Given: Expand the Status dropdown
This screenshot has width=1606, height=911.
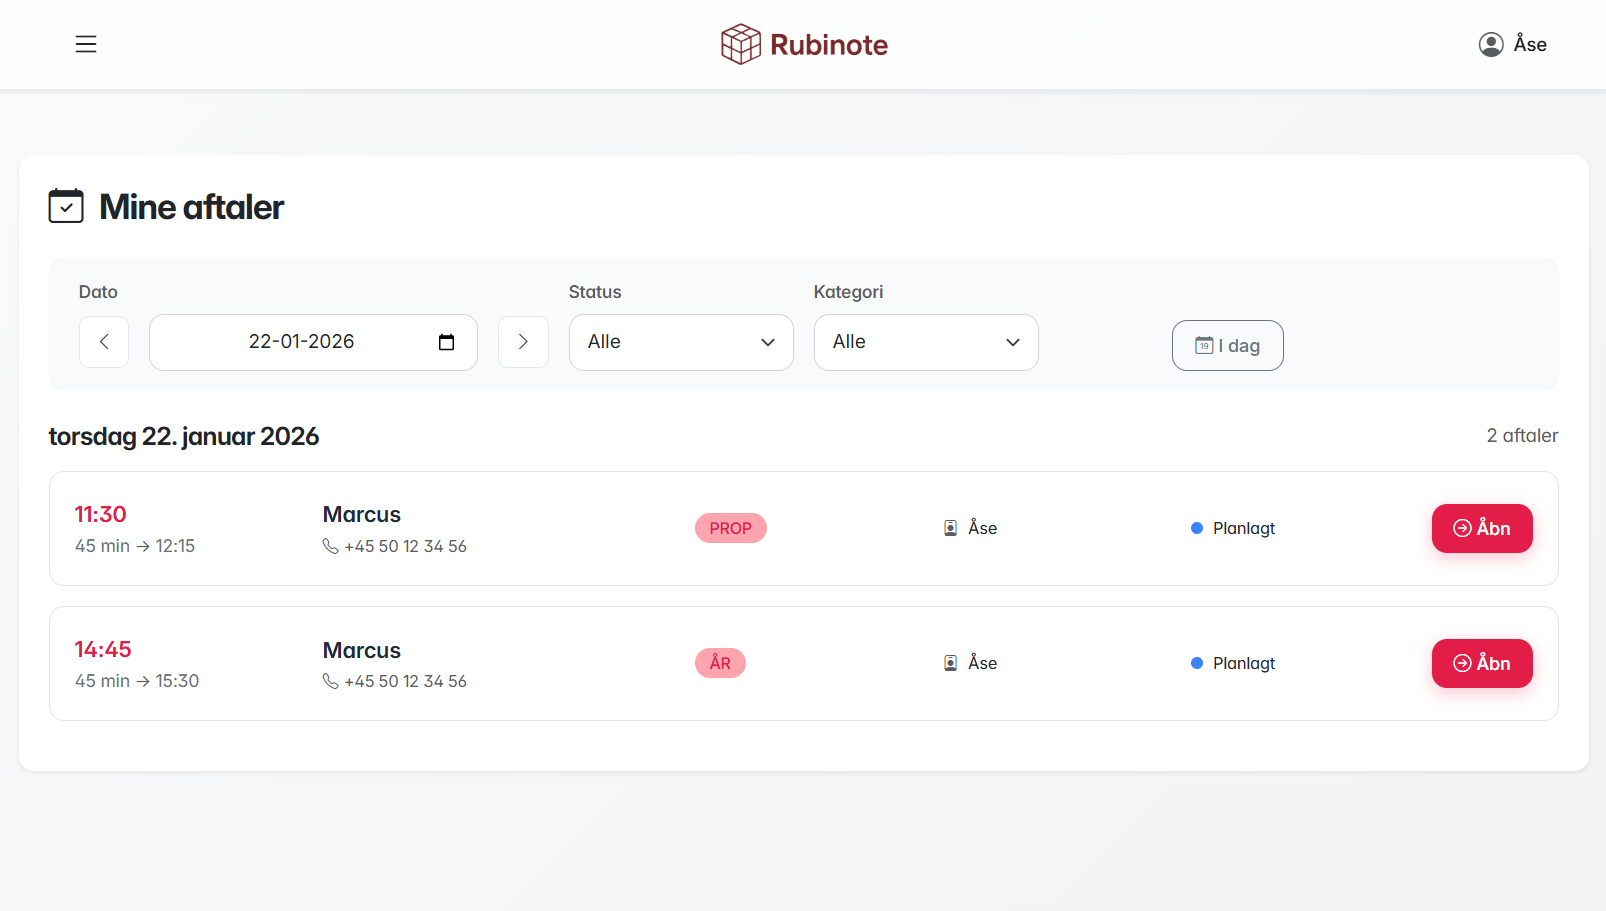Looking at the screenshot, I should [x=681, y=342].
